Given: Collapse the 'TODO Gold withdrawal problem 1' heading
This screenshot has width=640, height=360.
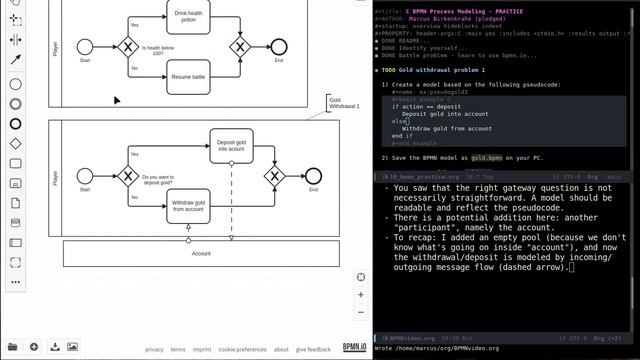Looking at the screenshot, I should coord(433,70).
